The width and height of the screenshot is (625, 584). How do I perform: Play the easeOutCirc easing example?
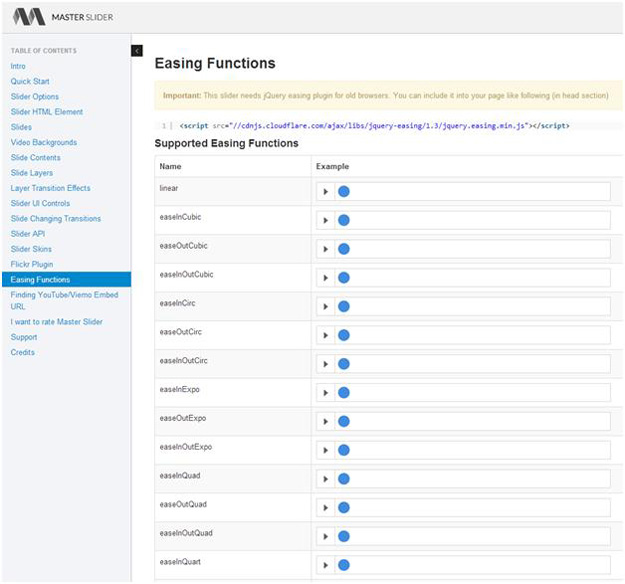click(326, 335)
